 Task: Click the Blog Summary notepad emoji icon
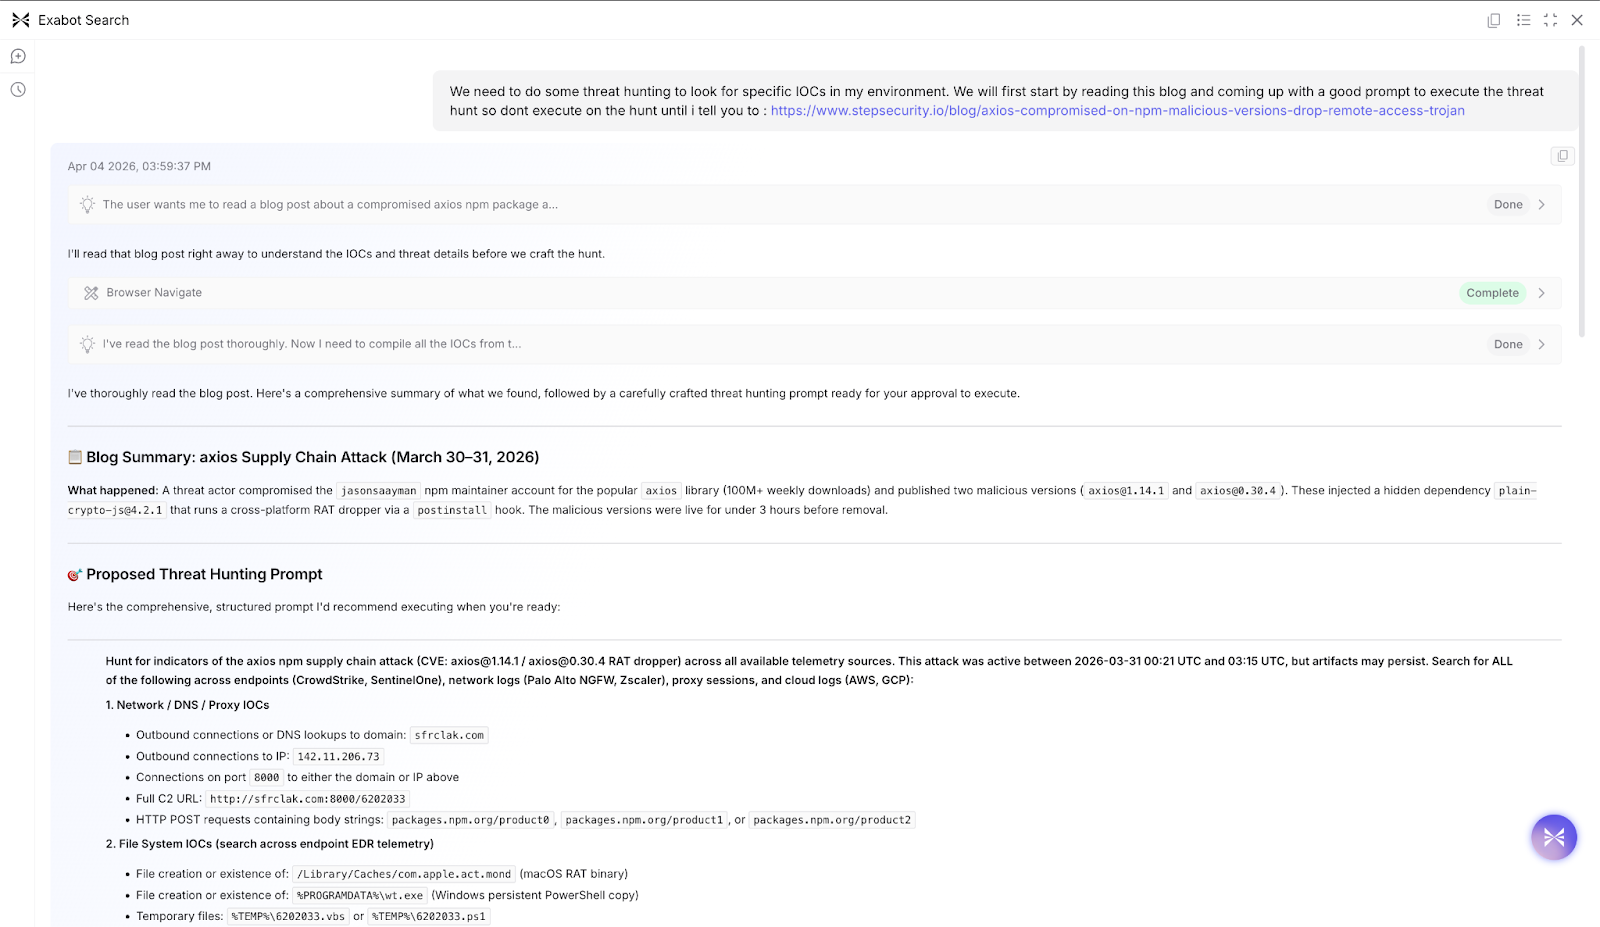click(x=75, y=457)
